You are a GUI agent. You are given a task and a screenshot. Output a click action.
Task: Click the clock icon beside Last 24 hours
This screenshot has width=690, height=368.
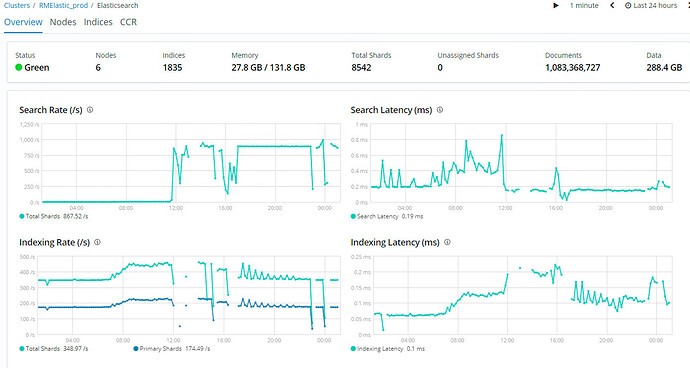click(628, 5)
